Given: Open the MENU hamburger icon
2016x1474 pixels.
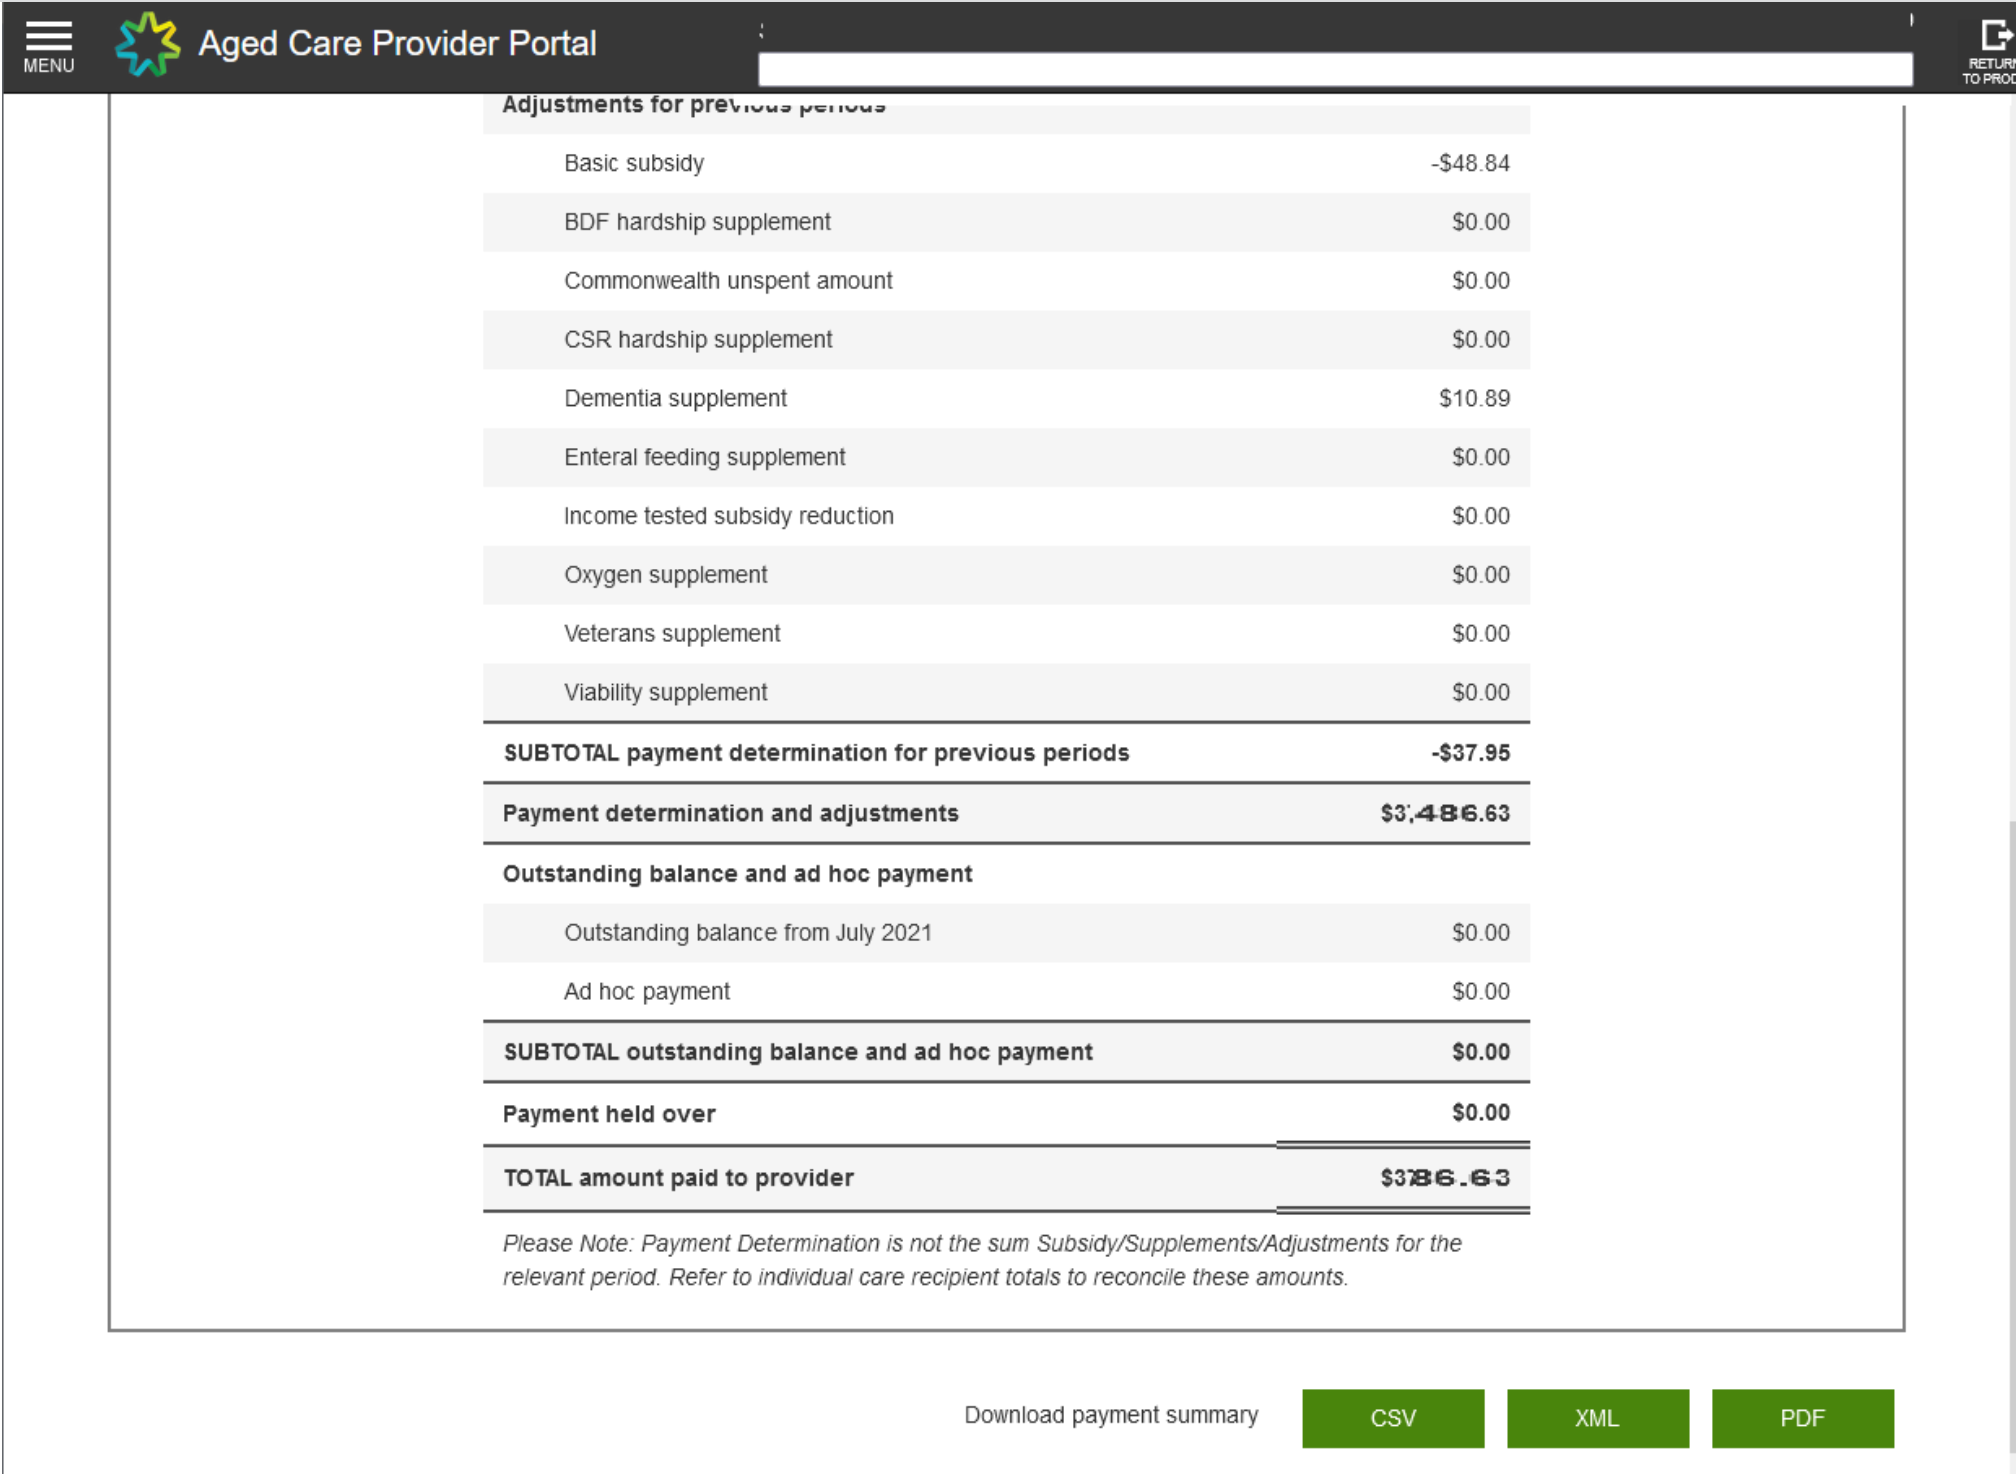Looking at the screenshot, I should pos(46,44).
